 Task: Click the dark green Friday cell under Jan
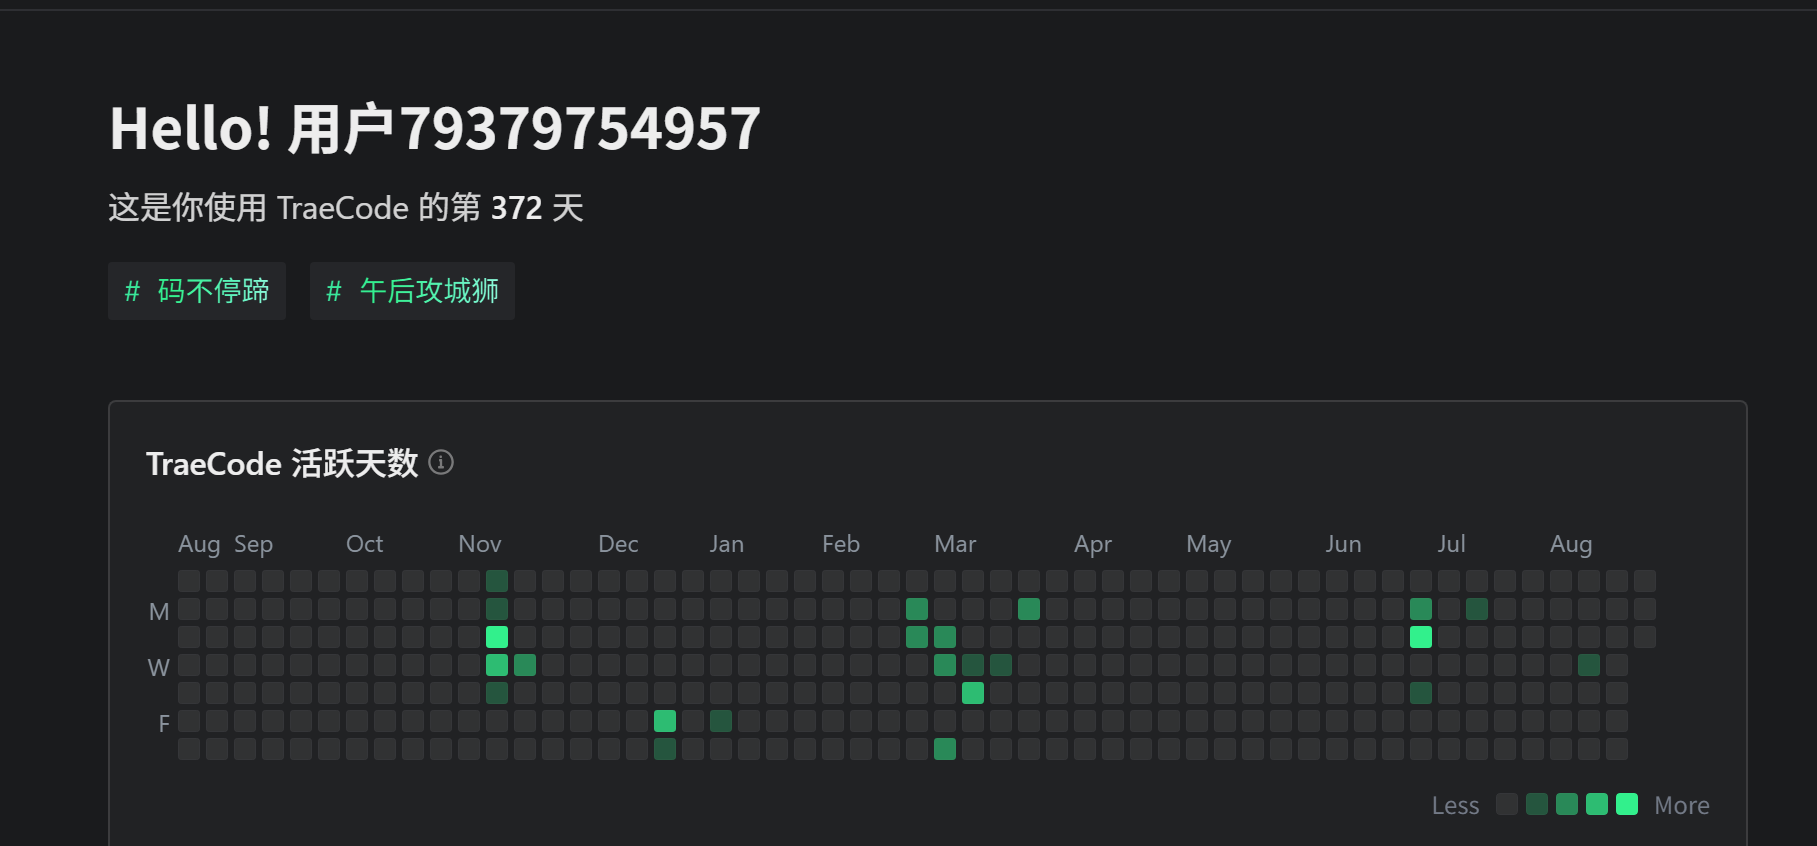(x=721, y=721)
